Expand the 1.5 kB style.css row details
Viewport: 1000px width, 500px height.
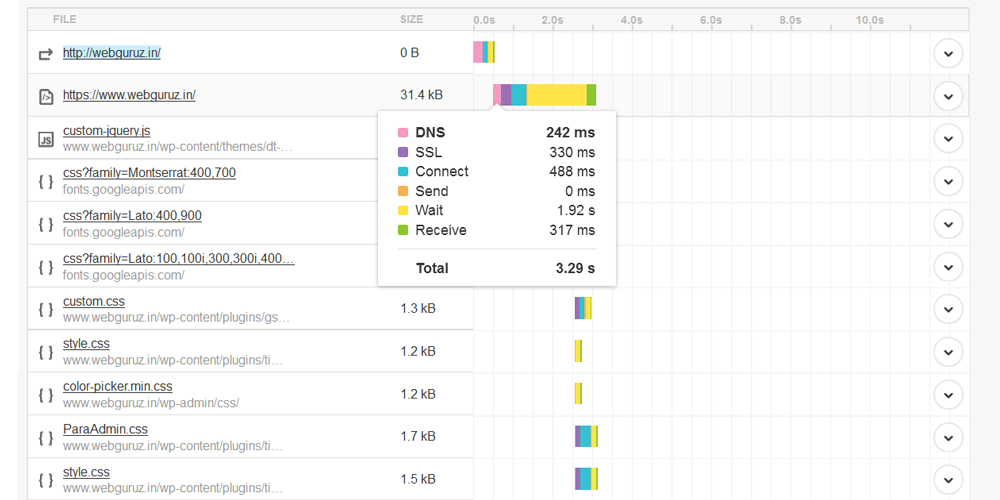947,480
